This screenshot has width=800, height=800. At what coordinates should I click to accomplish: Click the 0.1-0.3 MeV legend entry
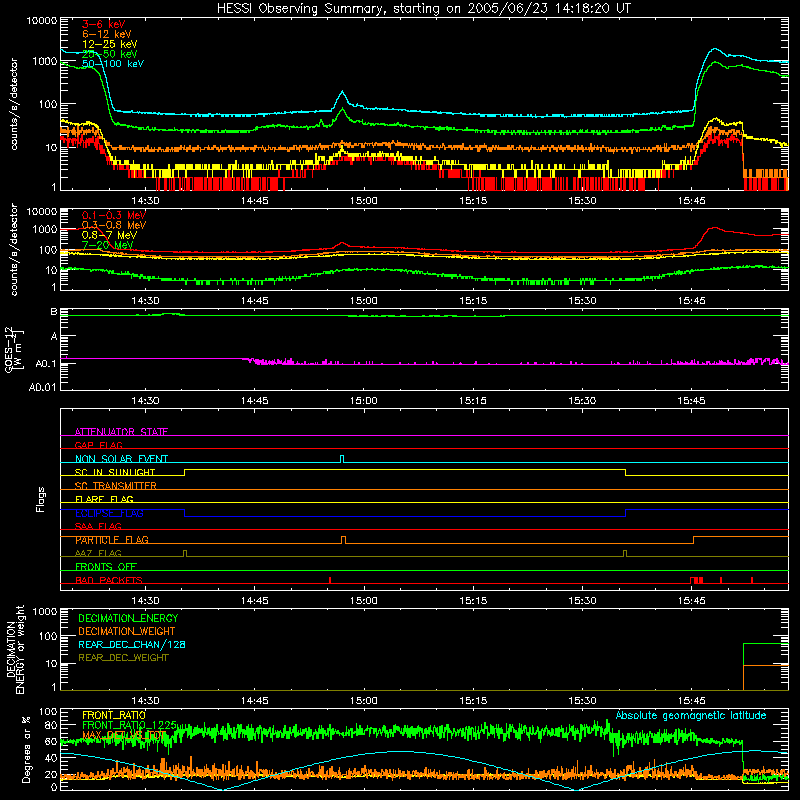pos(114,215)
